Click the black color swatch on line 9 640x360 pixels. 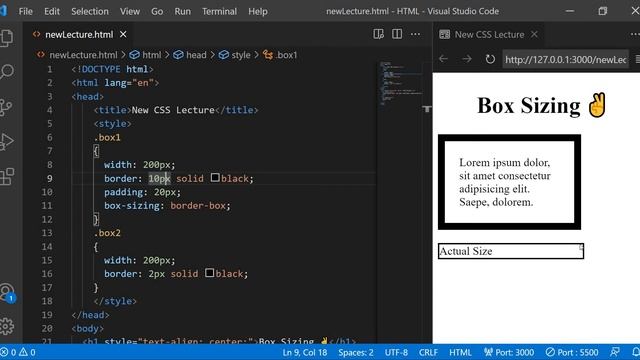[215, 178]
